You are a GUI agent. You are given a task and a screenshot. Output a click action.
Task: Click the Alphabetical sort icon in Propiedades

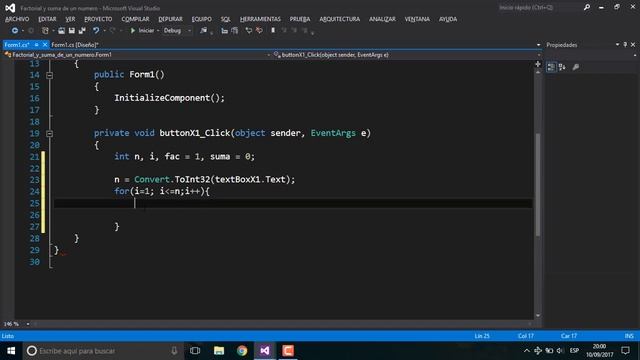click(x=562, y=67)
